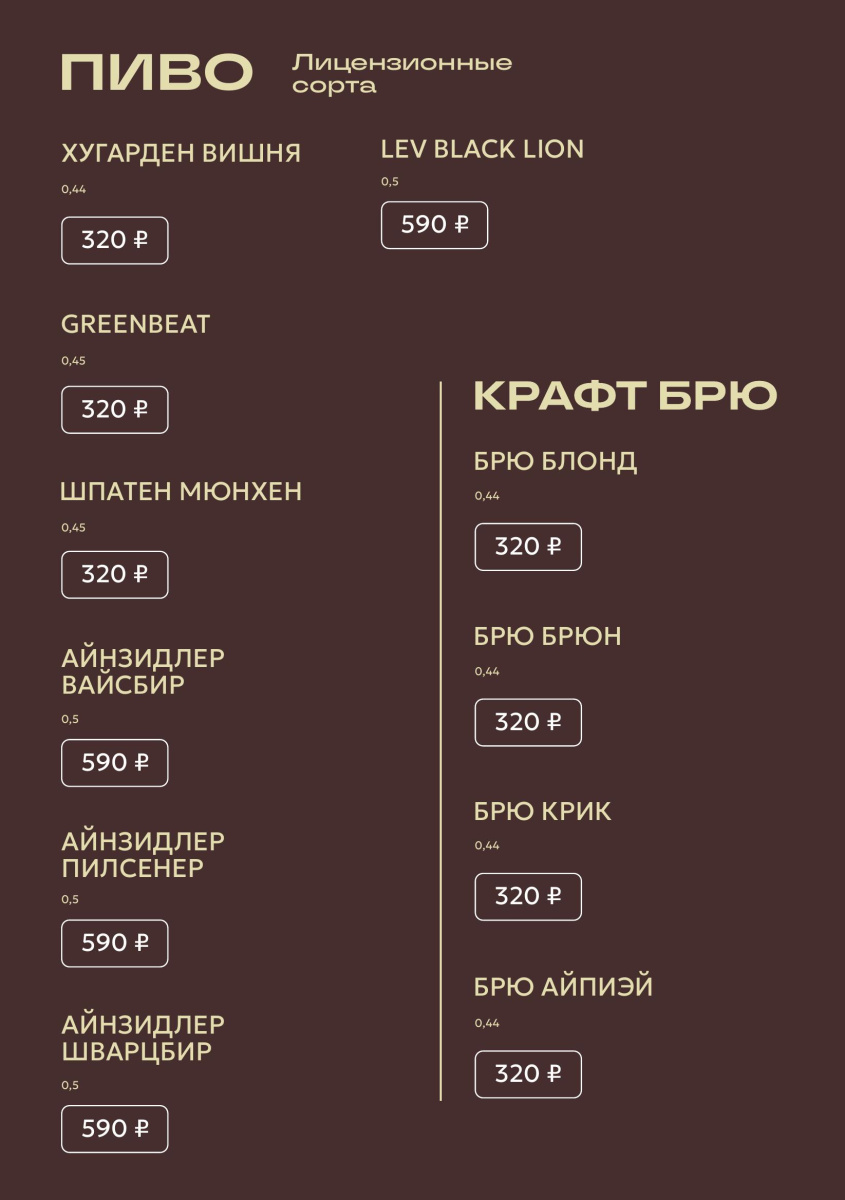Open the КРАФТ БРЮ section heading

(x=625, y=396)
